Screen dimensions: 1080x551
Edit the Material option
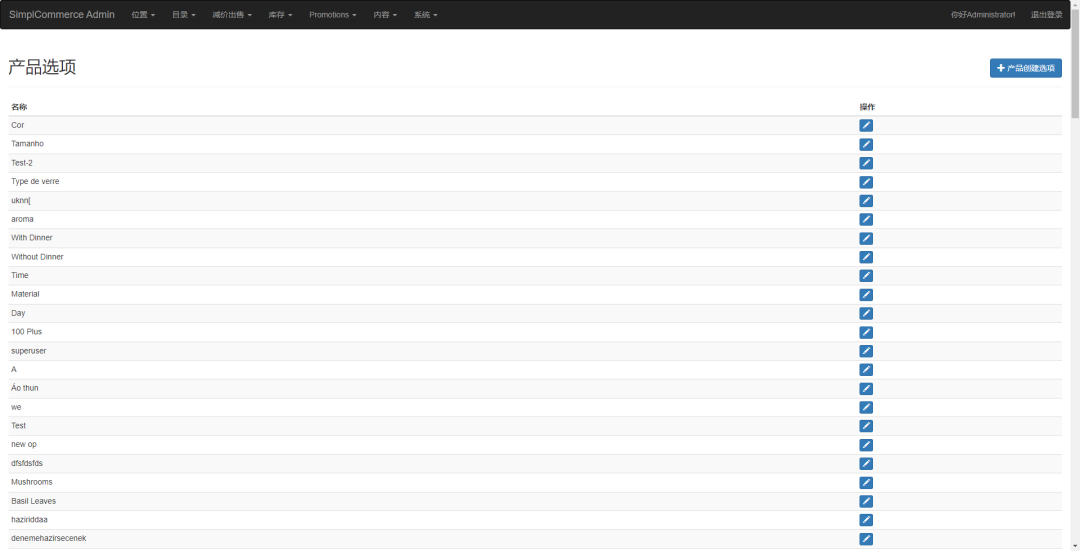pos(866,295)
